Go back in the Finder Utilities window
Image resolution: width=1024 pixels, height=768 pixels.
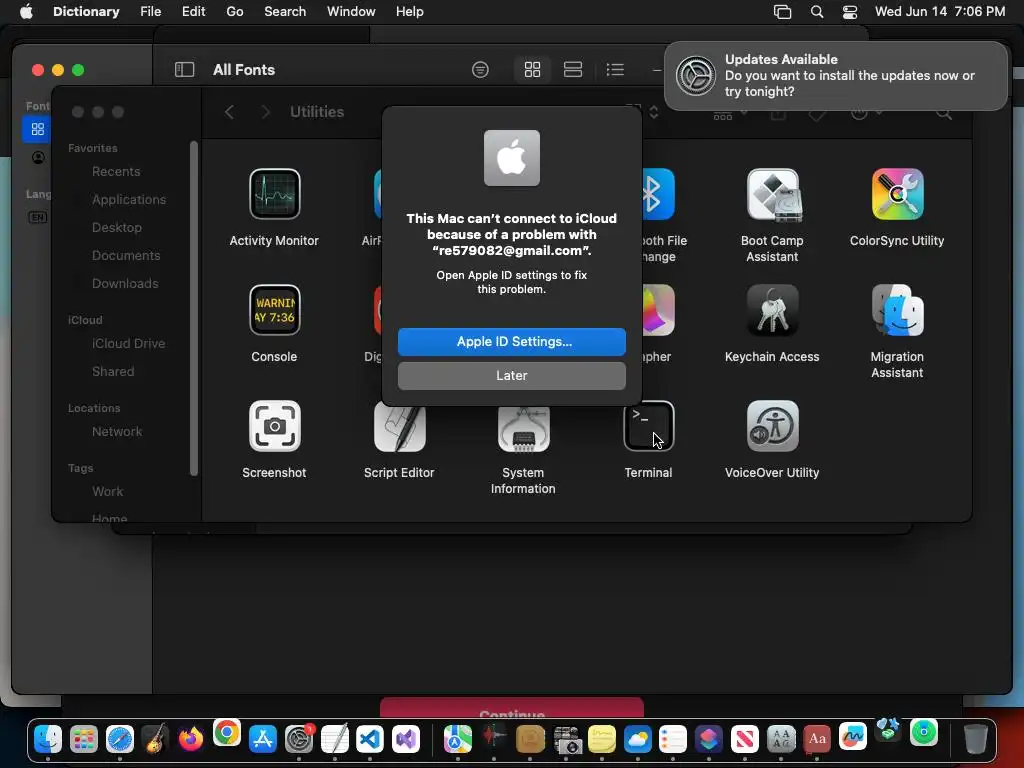229,112
